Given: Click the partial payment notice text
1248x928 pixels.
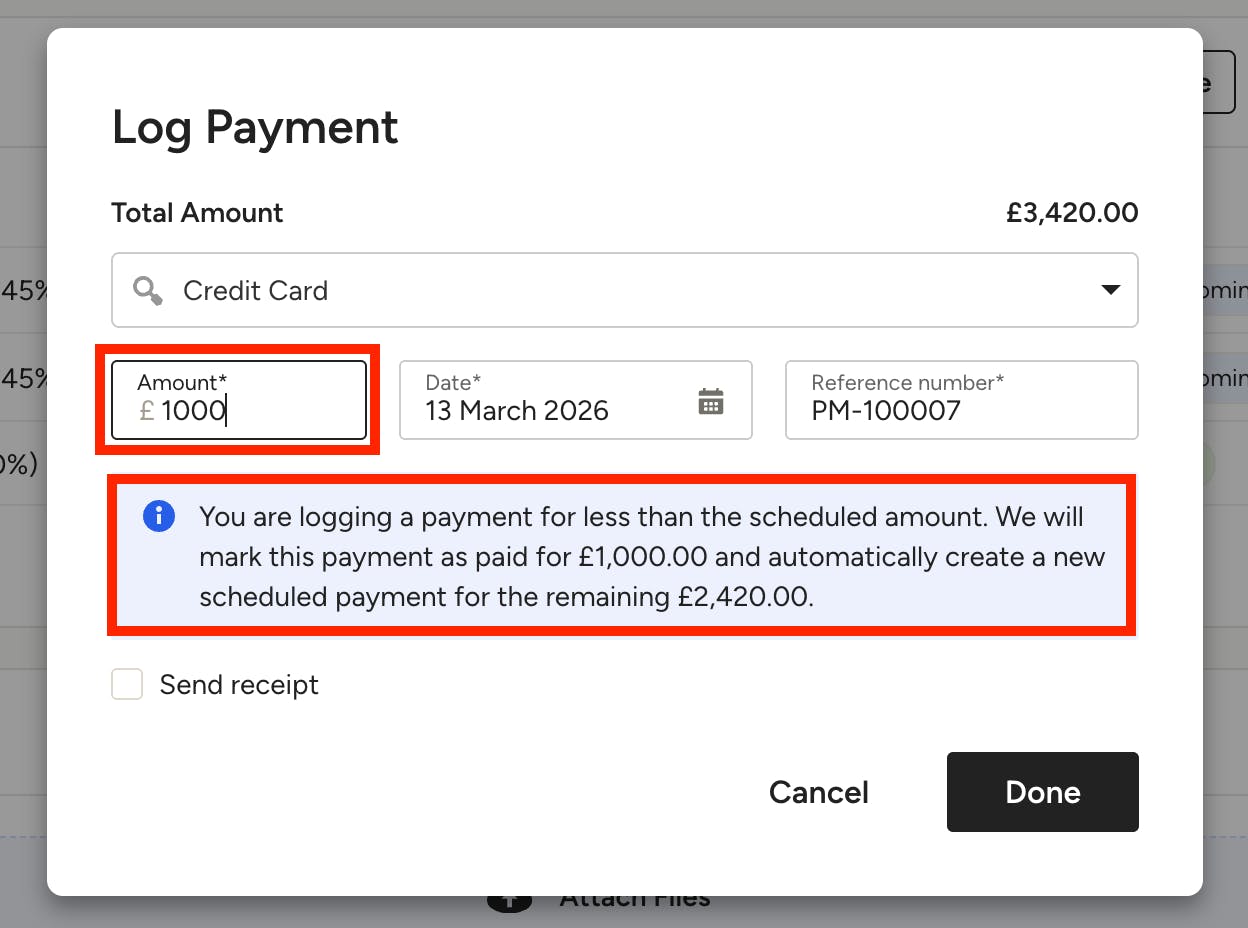Looking at the screenshot, I should (652, 557).
